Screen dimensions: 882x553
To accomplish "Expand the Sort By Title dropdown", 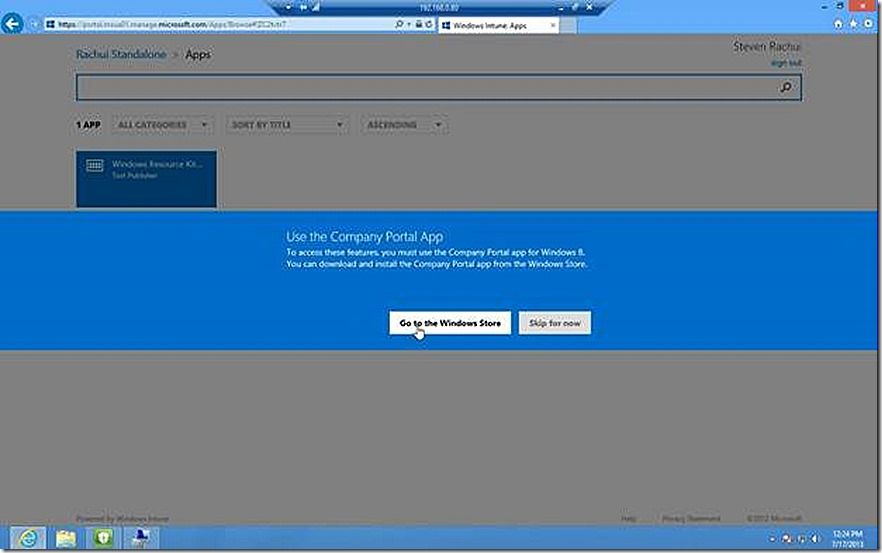I will pyautogui.click(x=287, y=125).
